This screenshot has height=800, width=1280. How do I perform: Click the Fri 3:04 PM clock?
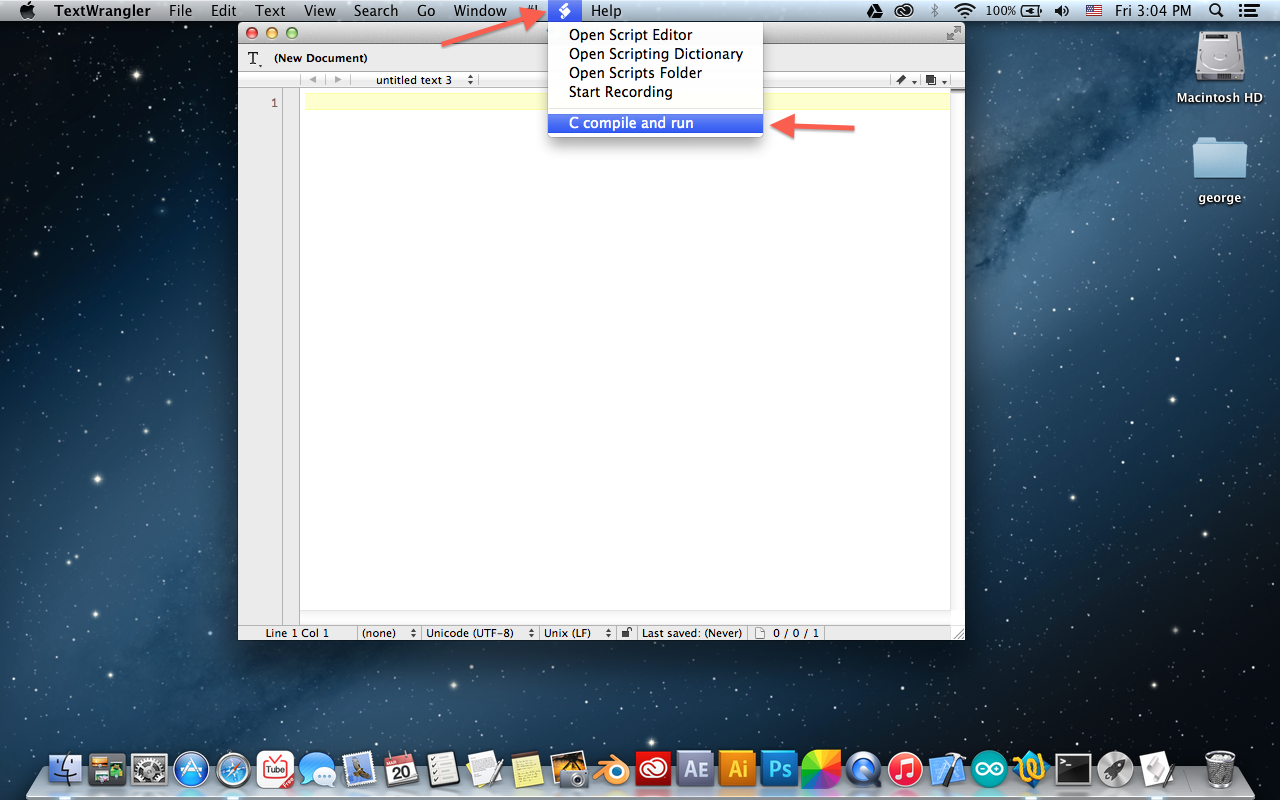(x=1153, y=11)
